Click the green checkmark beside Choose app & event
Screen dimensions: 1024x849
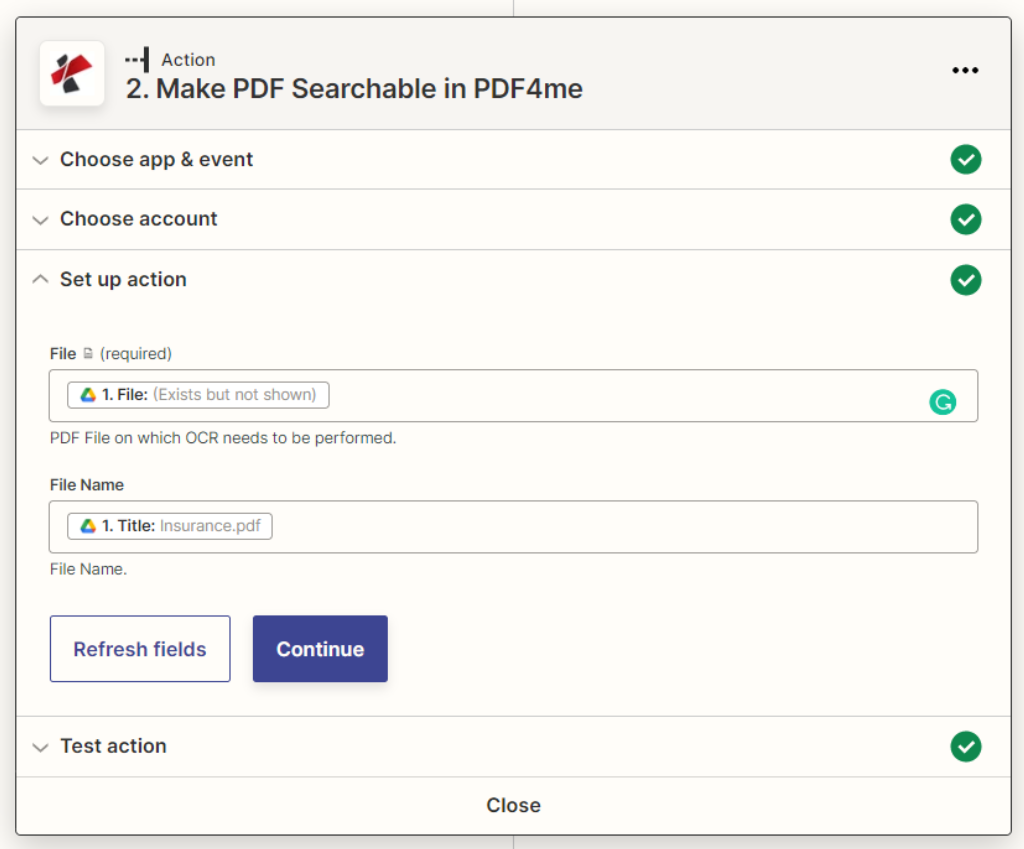[965, 159]
